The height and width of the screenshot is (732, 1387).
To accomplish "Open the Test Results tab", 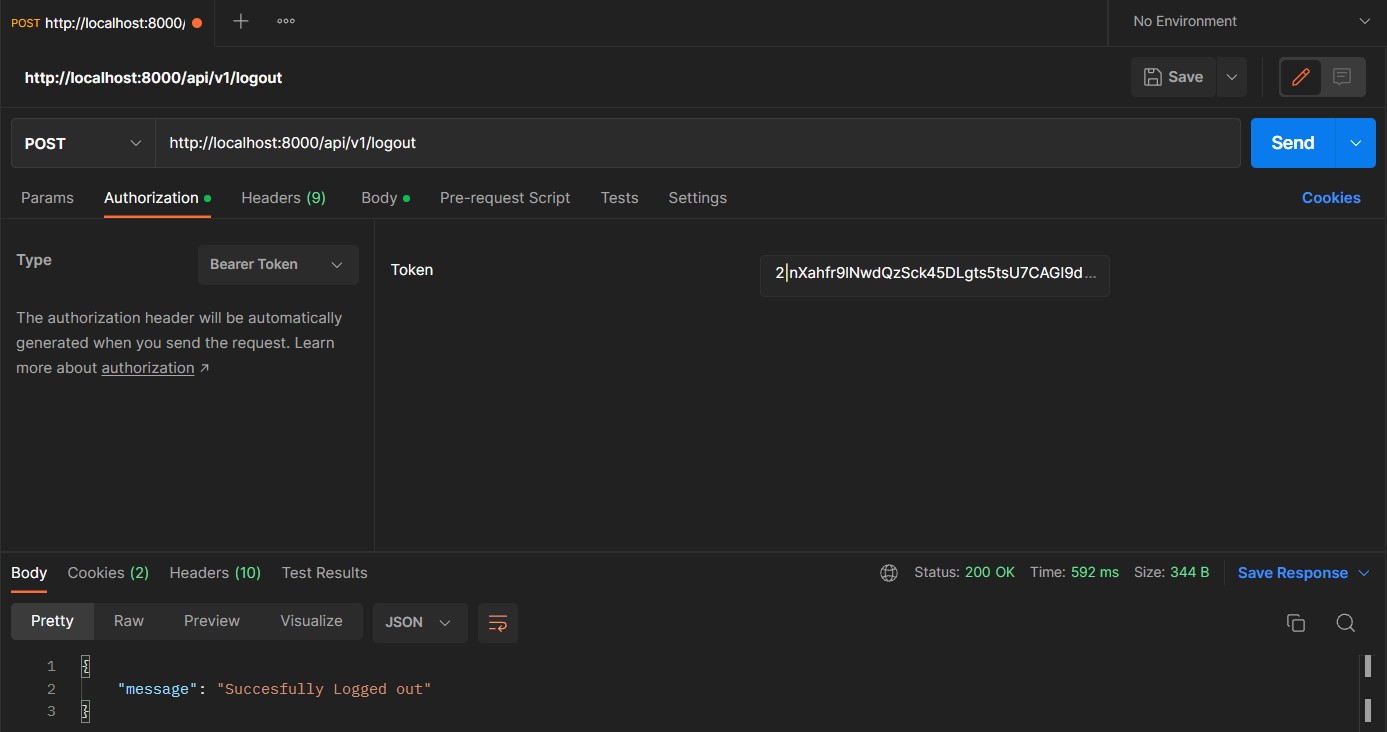I will [324, 572].
